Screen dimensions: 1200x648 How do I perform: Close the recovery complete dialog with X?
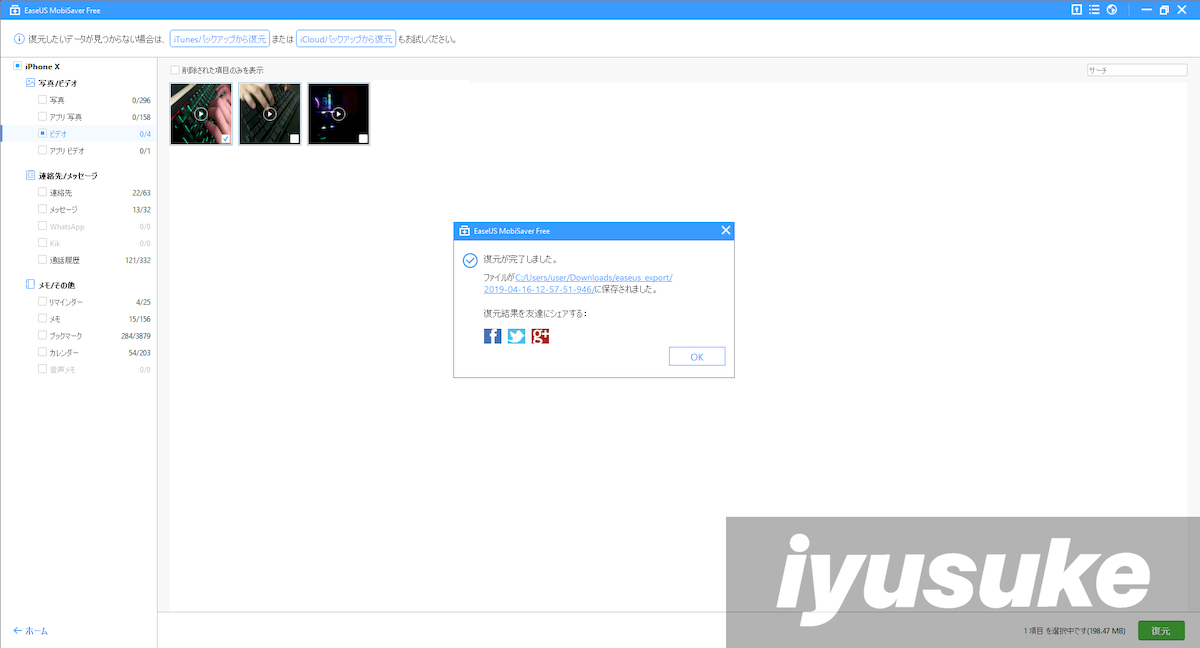pyautogui.click(x=726, y=230)
